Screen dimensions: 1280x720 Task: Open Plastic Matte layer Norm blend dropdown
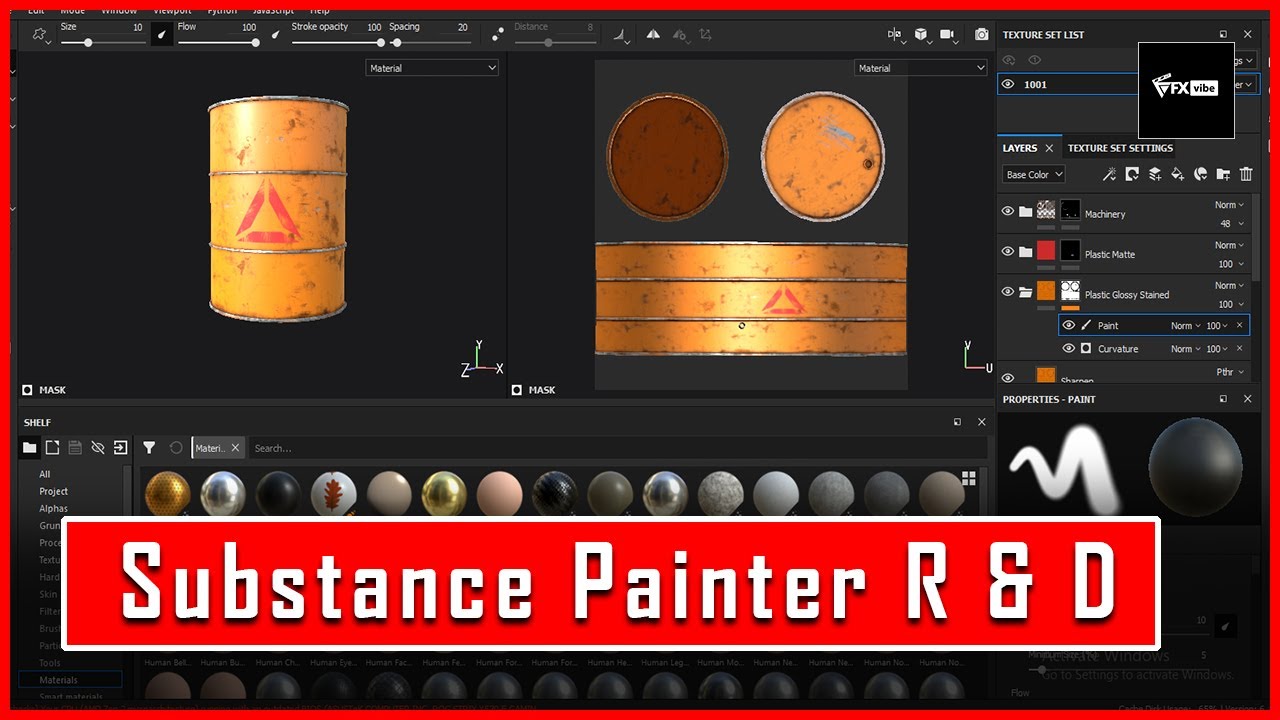tap(1230, 245)
